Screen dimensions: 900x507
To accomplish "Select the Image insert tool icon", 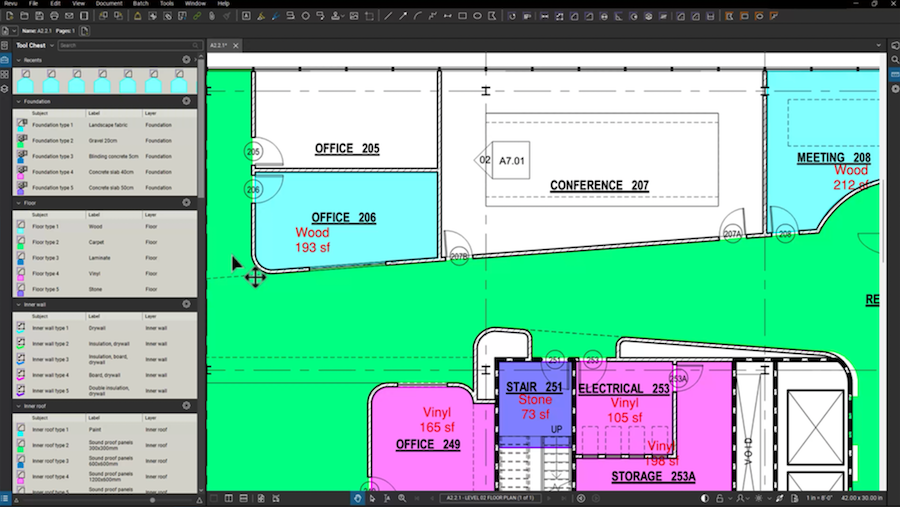I will pos(354,16).
